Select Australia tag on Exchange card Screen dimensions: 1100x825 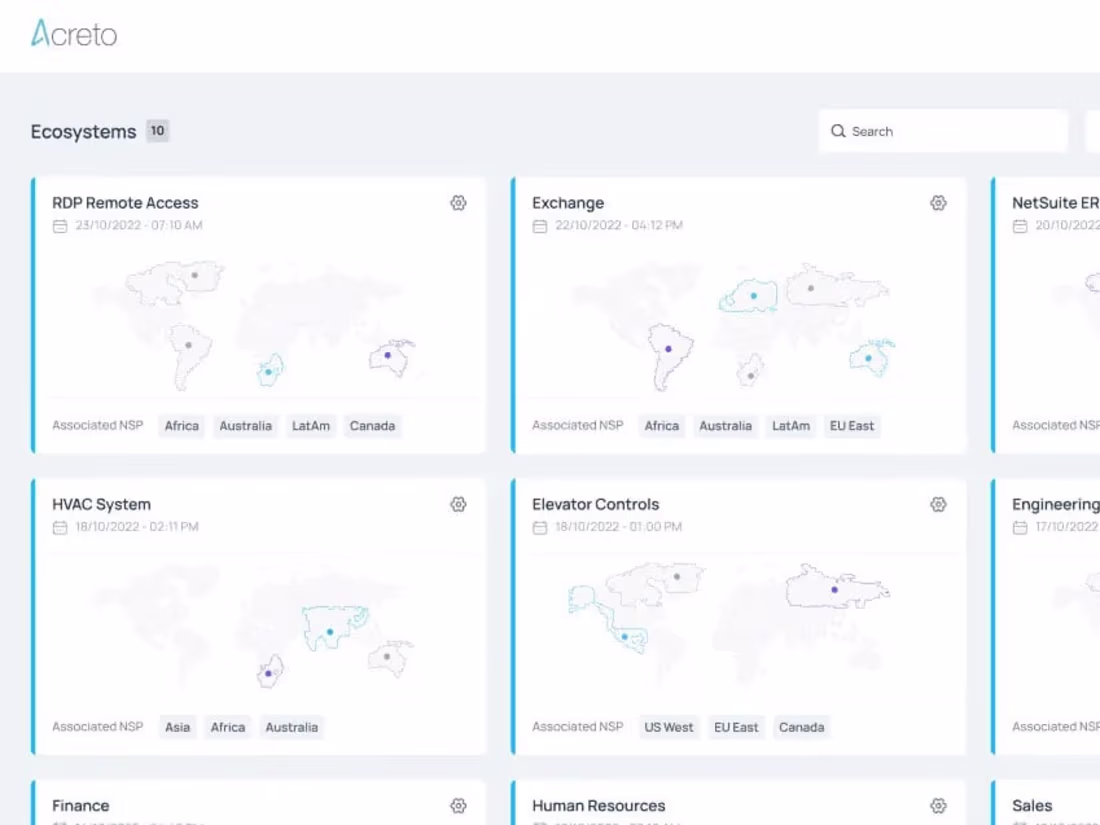click(x=725, y=426)
